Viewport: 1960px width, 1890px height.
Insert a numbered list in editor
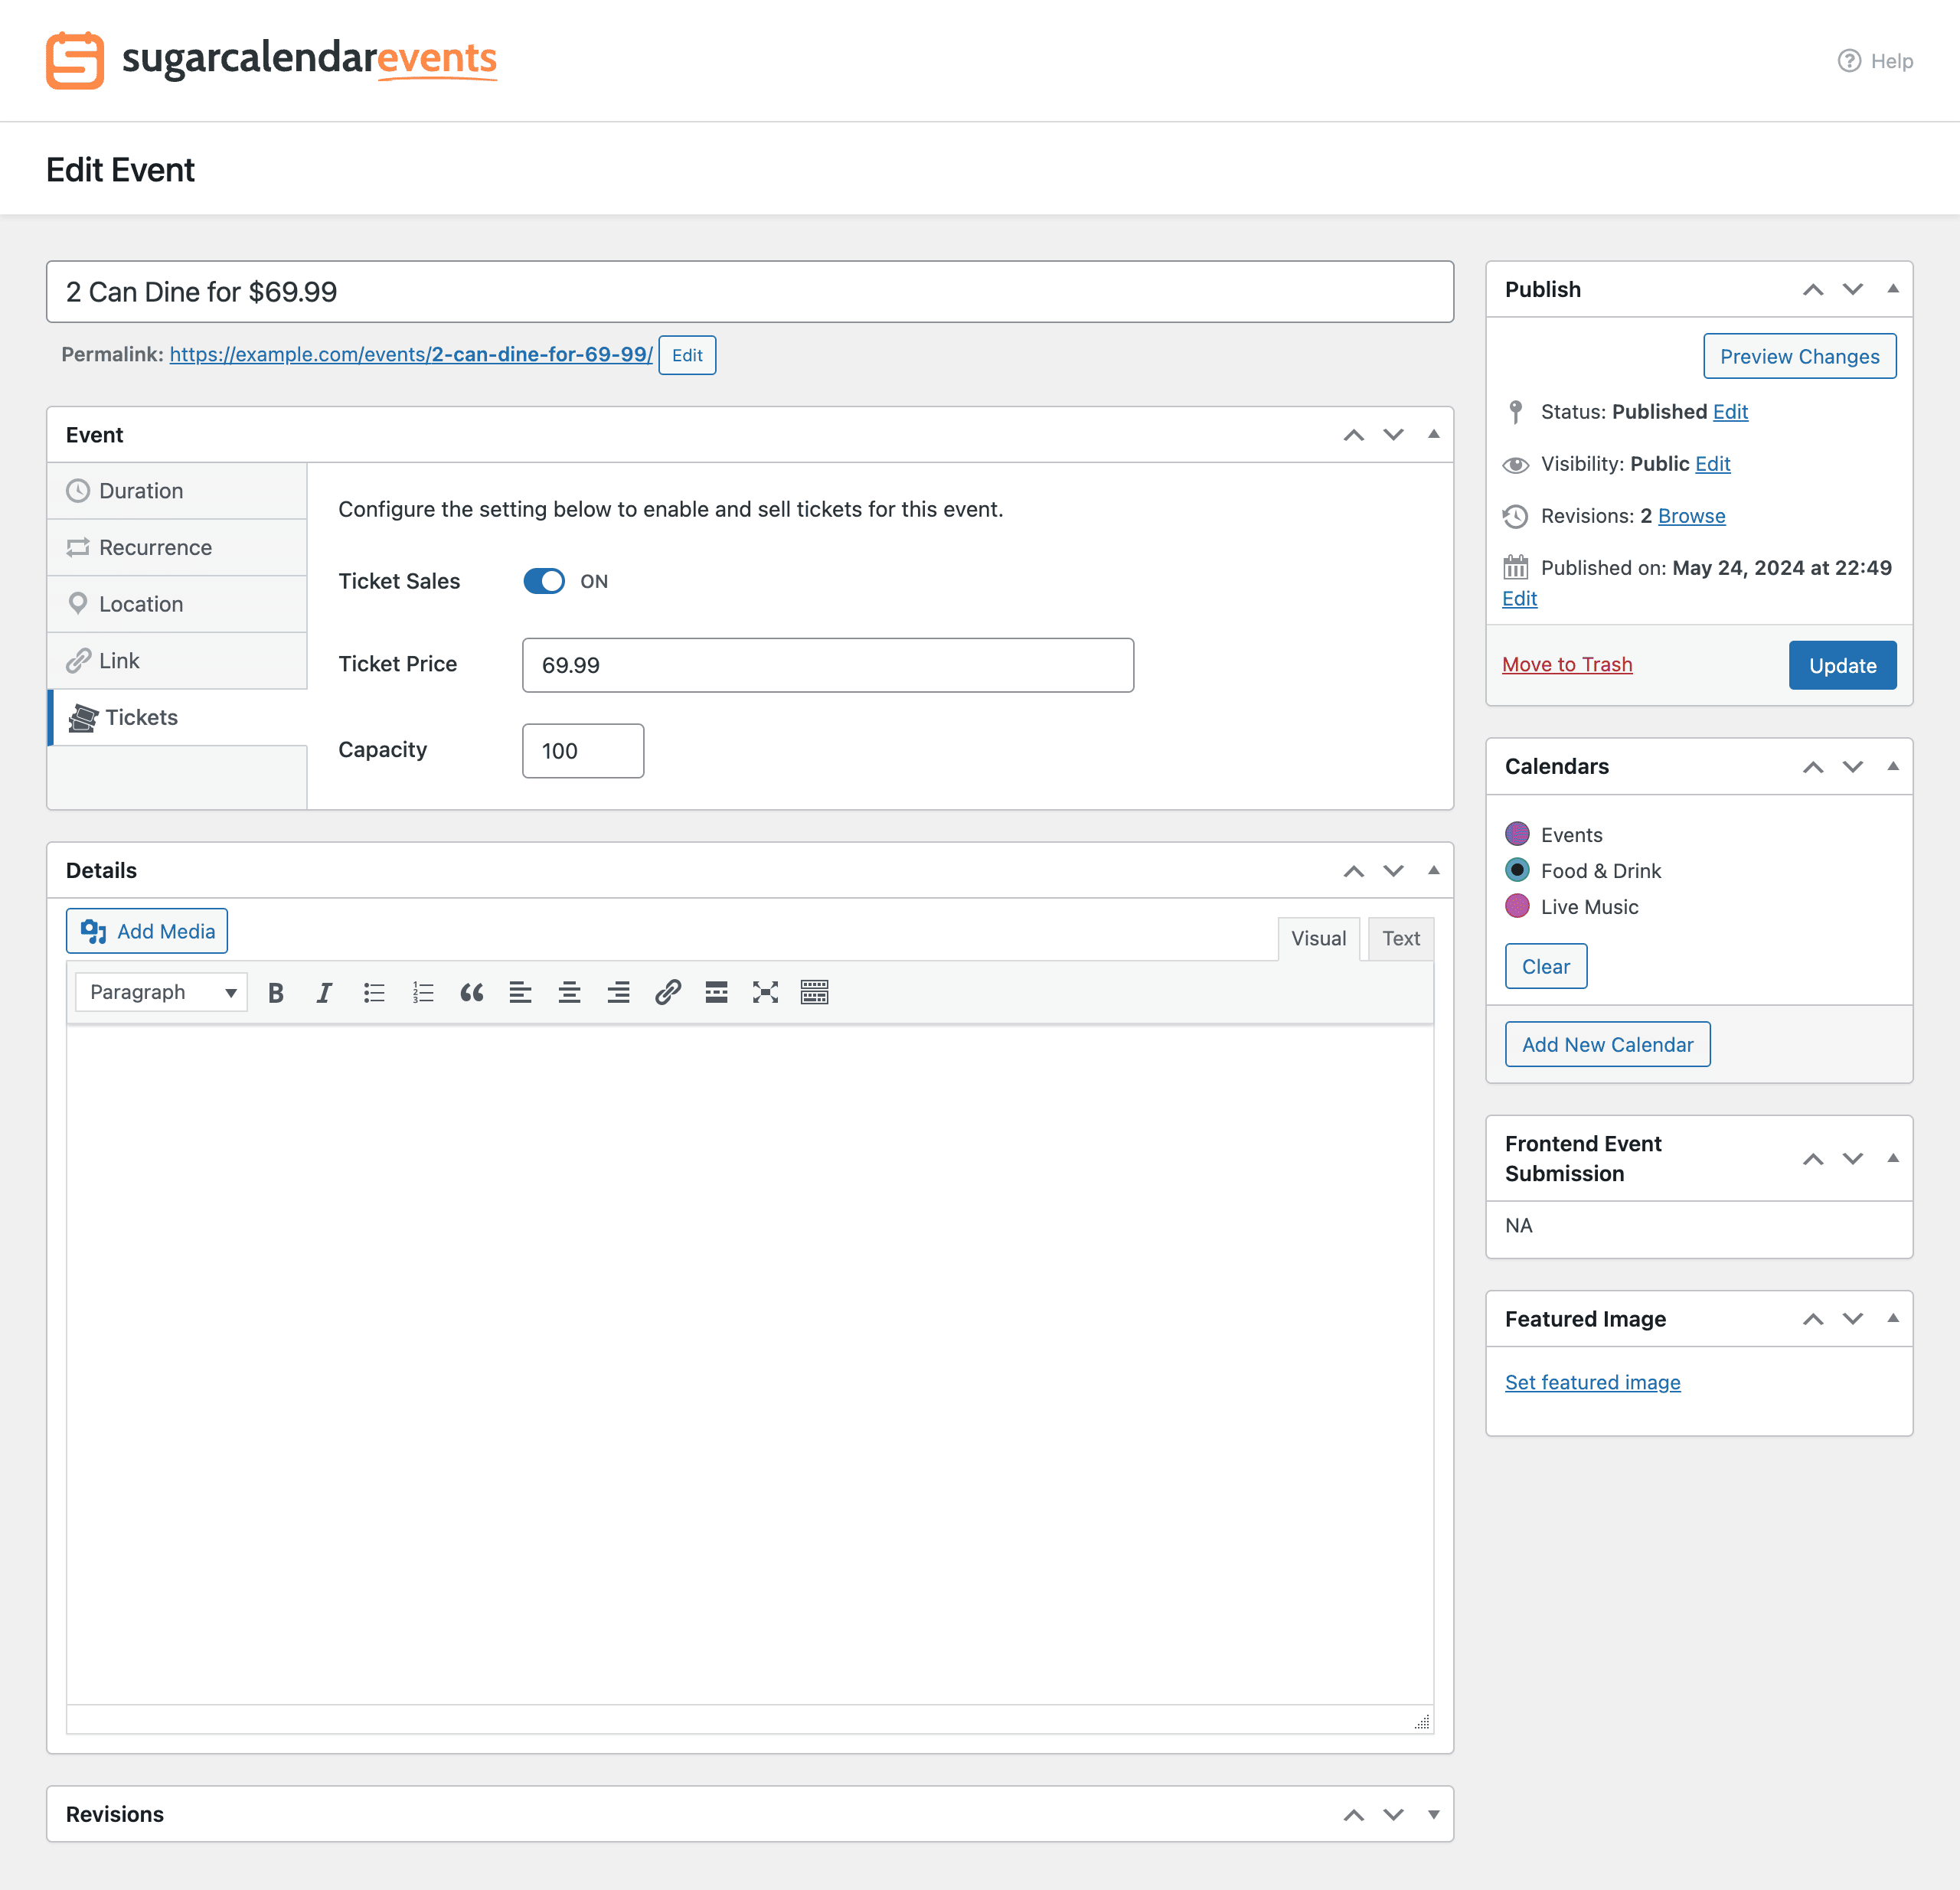423,992
